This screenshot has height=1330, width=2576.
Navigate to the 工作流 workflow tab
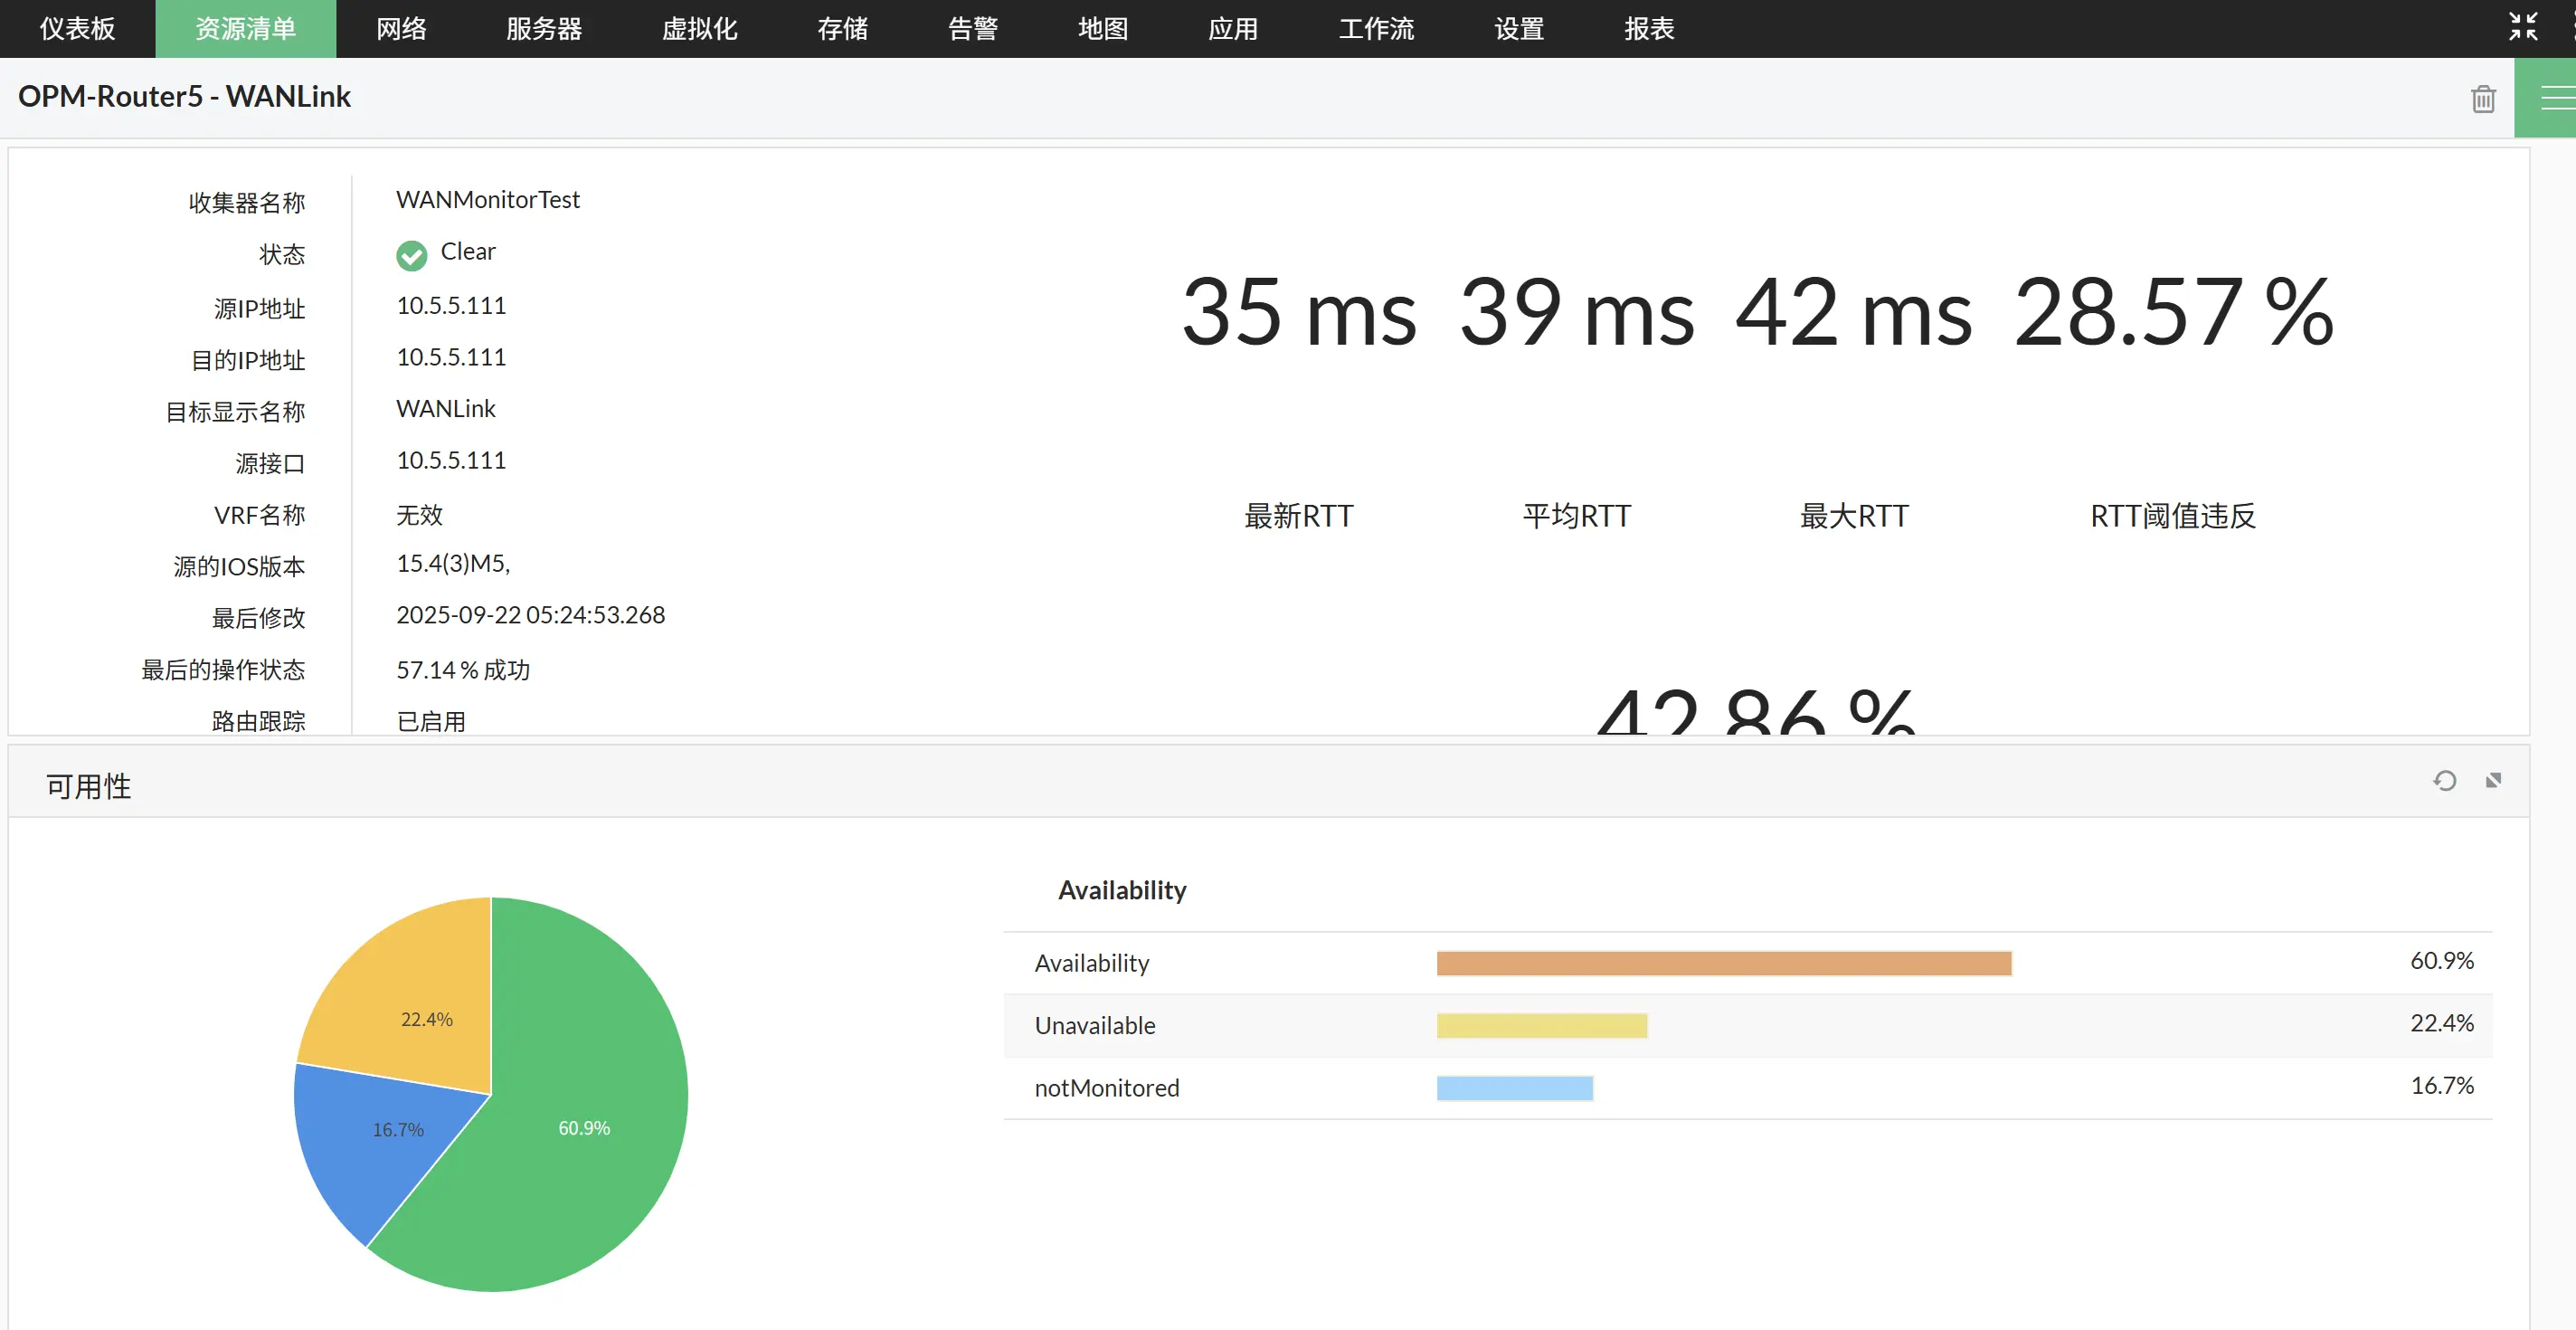(1375, 29)
